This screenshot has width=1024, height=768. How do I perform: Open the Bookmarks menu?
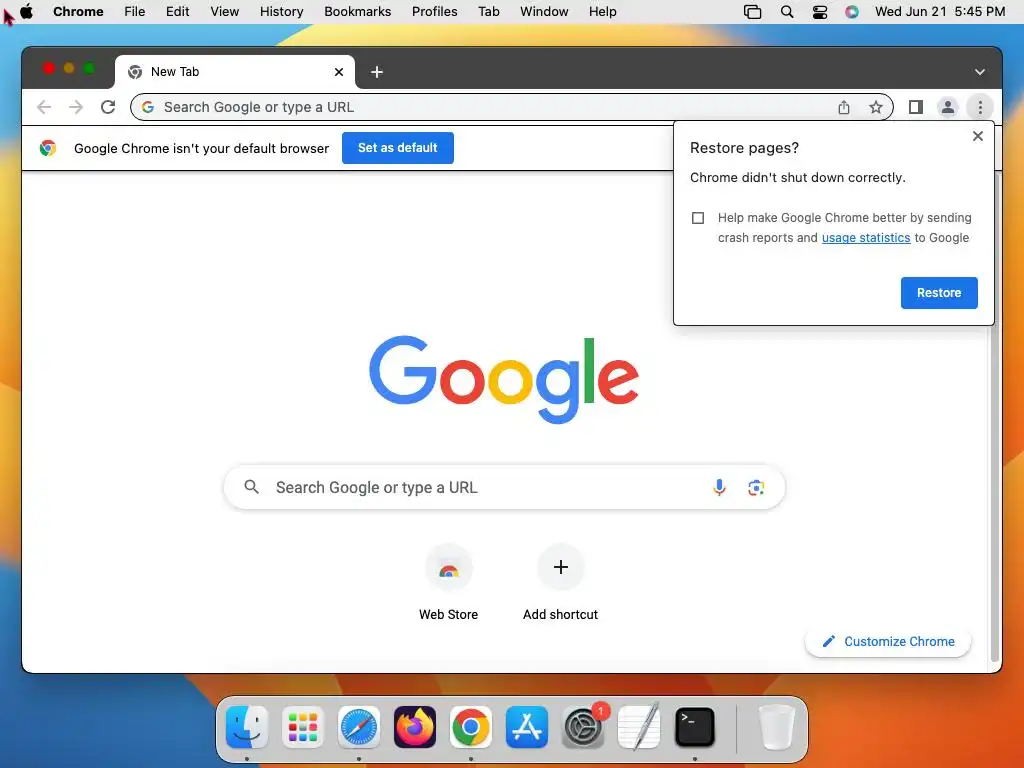357,12
